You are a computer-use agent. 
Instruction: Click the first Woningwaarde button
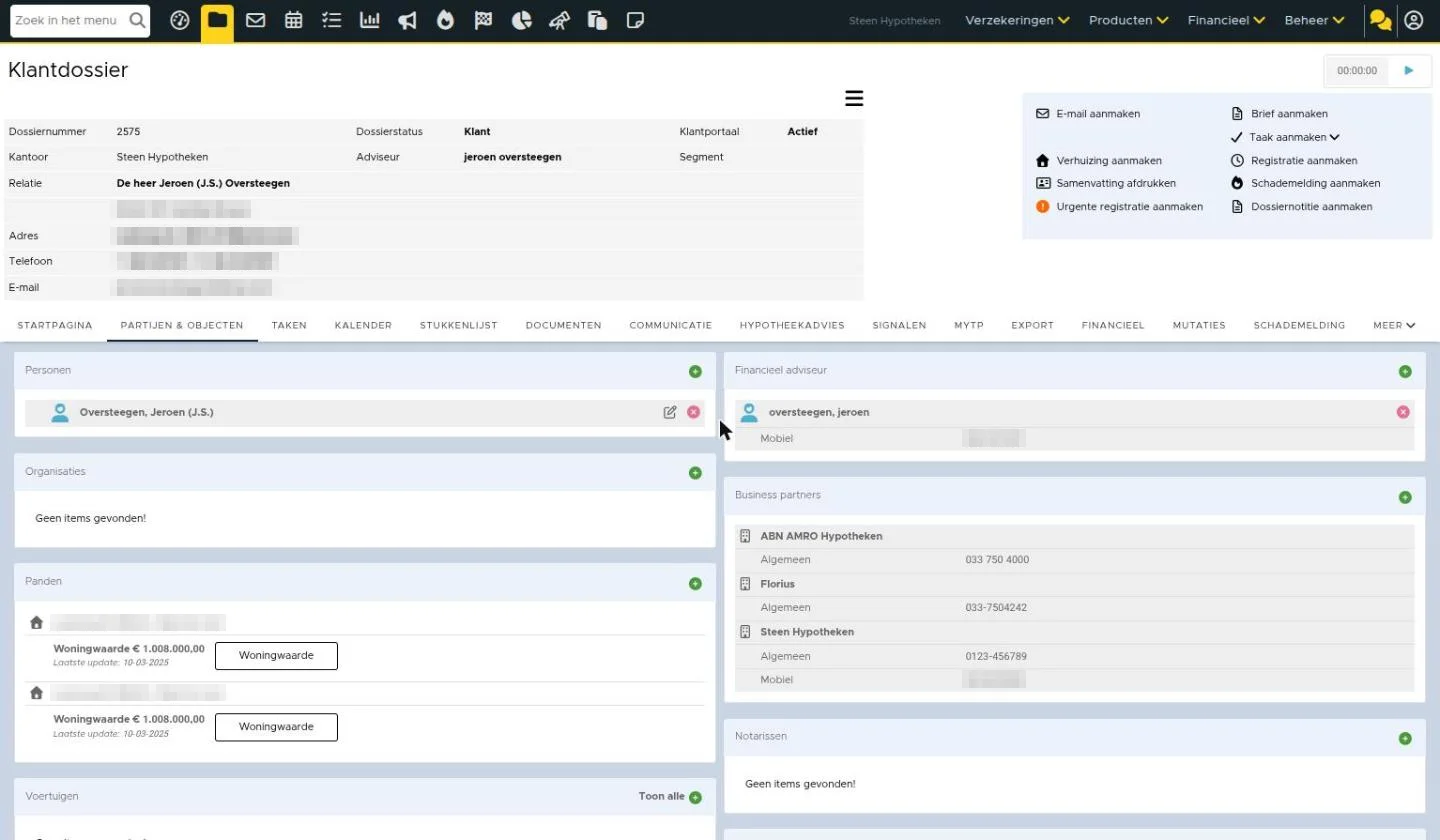coord(276,656)
